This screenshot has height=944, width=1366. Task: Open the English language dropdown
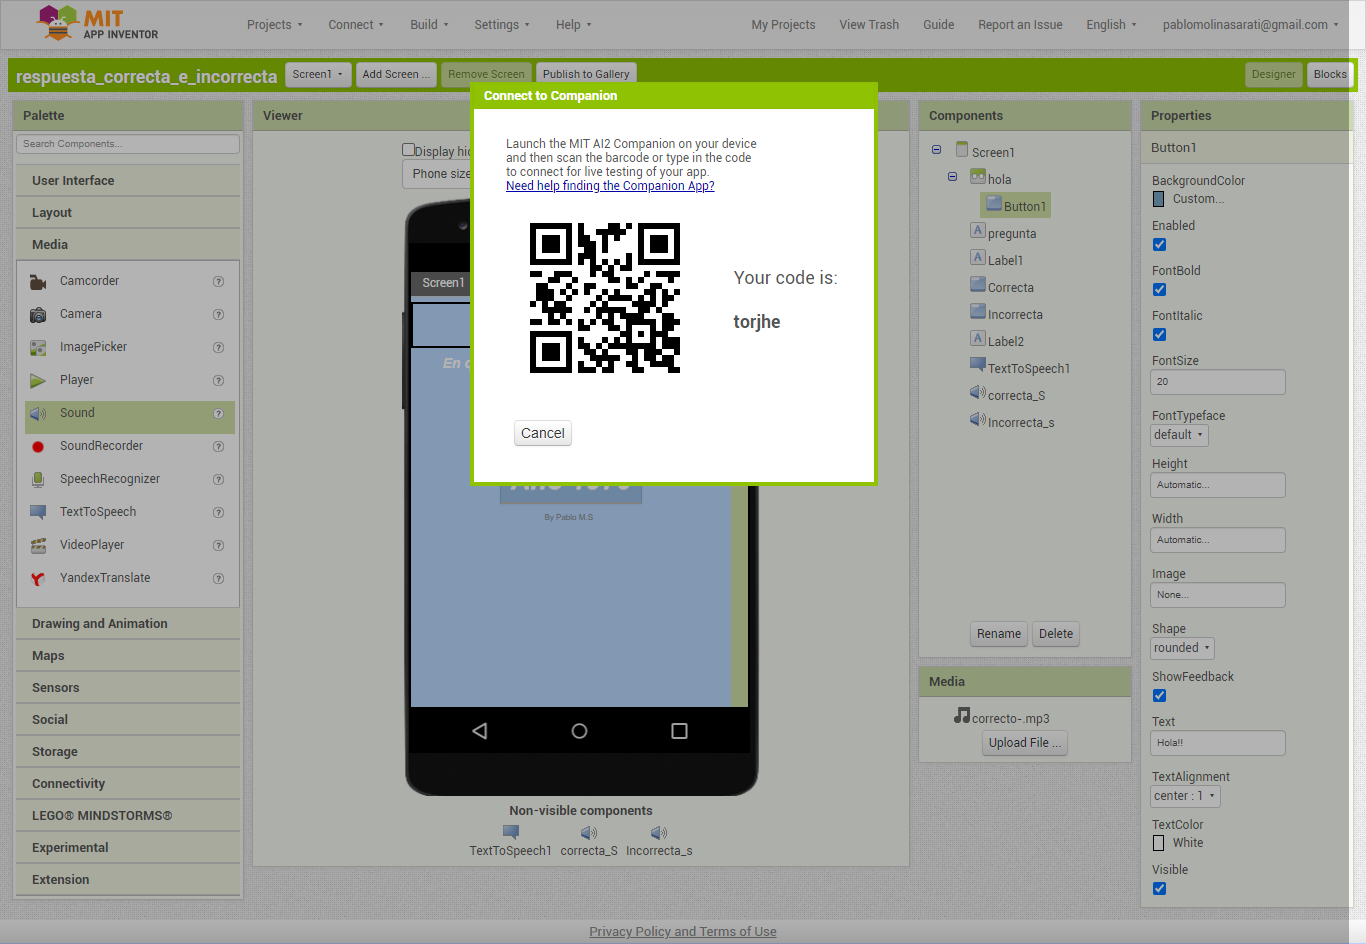point(1111,25)
